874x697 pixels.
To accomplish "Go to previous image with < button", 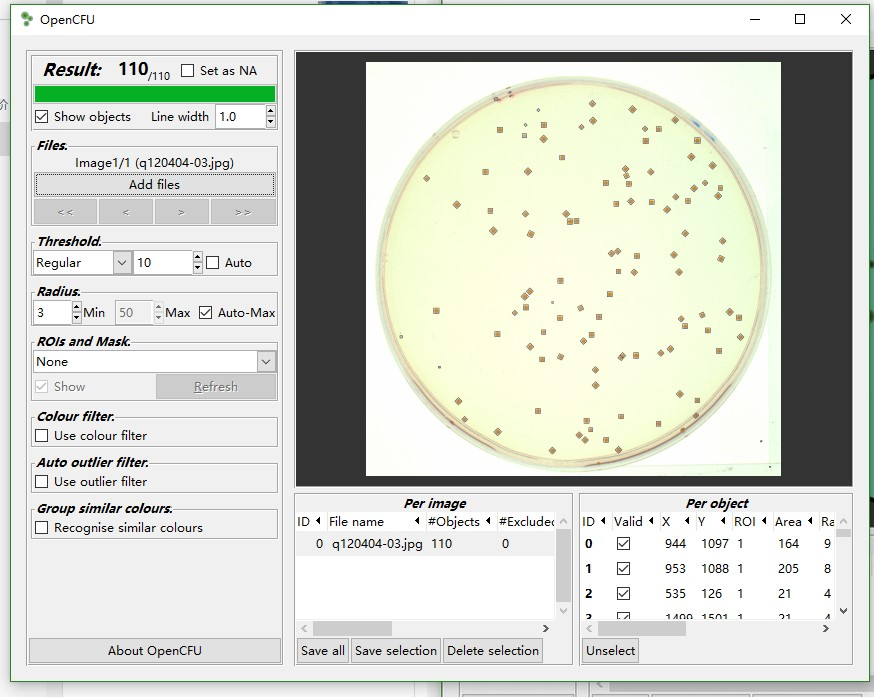I will (126, 212).
